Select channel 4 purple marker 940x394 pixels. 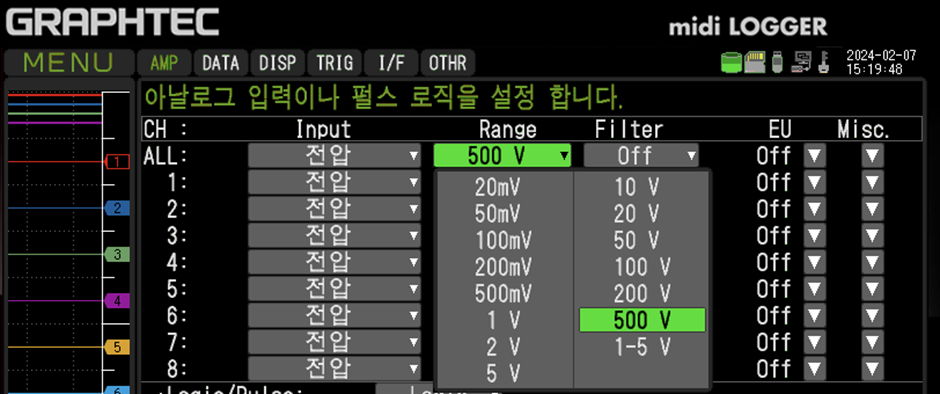117,300
